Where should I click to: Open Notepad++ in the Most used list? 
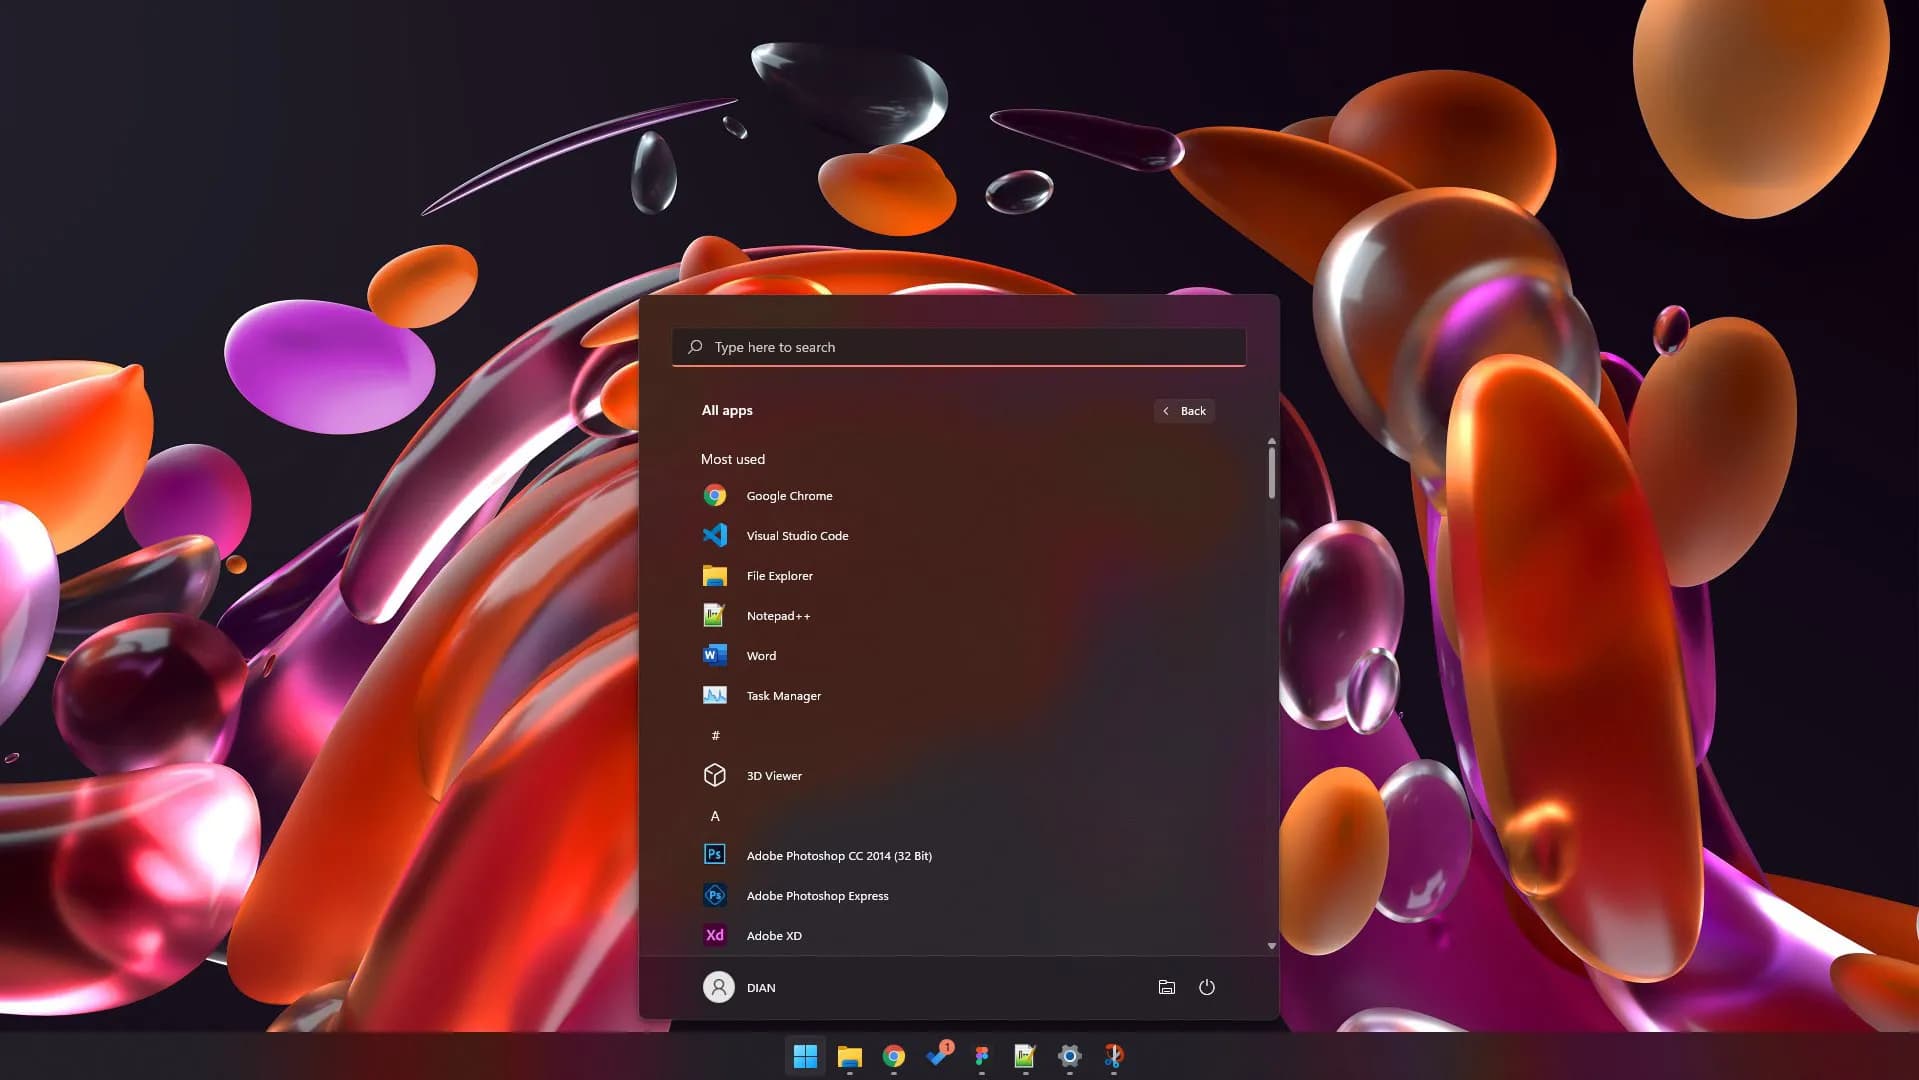(x=777, y=616)
